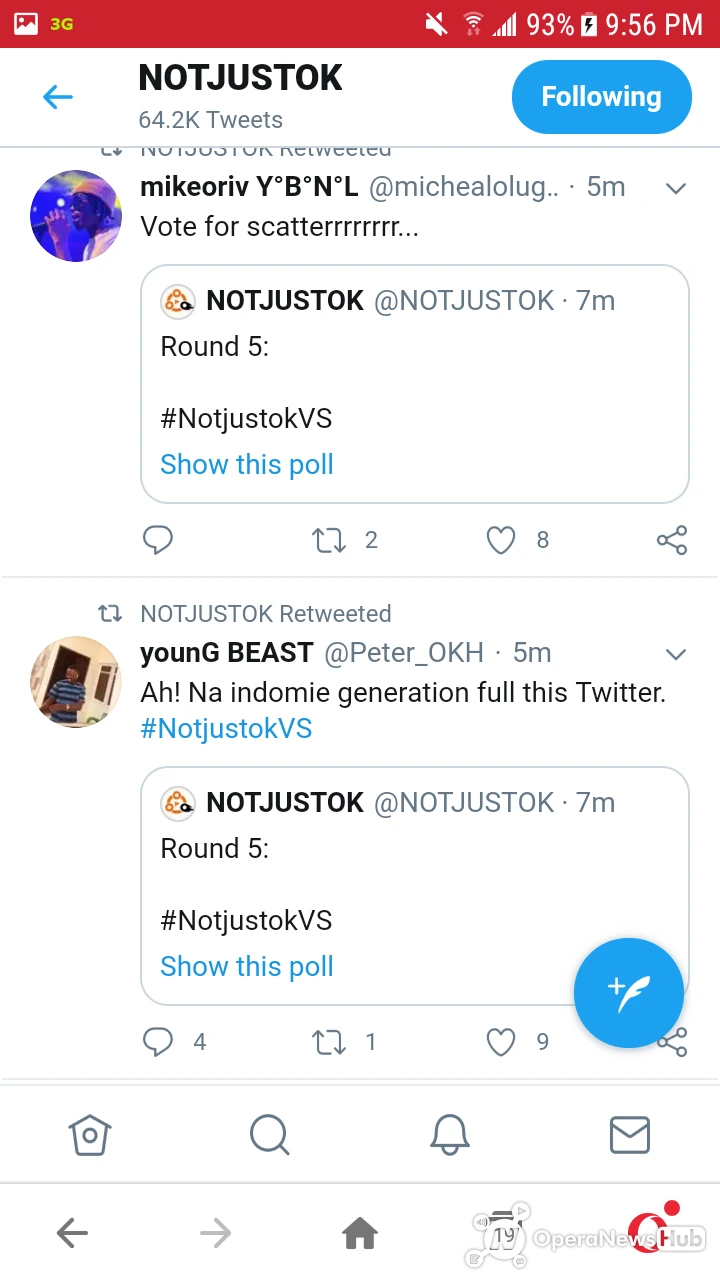
Task: Retweet mikeoriv's tweet with 2 retweets
Action: coord(329,540)
